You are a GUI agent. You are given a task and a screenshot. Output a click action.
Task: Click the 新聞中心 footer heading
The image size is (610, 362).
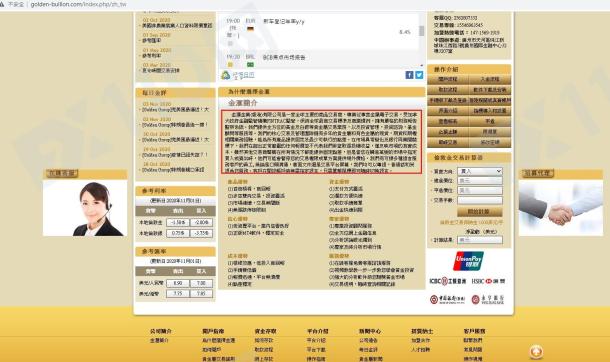(x=370, y=331)
